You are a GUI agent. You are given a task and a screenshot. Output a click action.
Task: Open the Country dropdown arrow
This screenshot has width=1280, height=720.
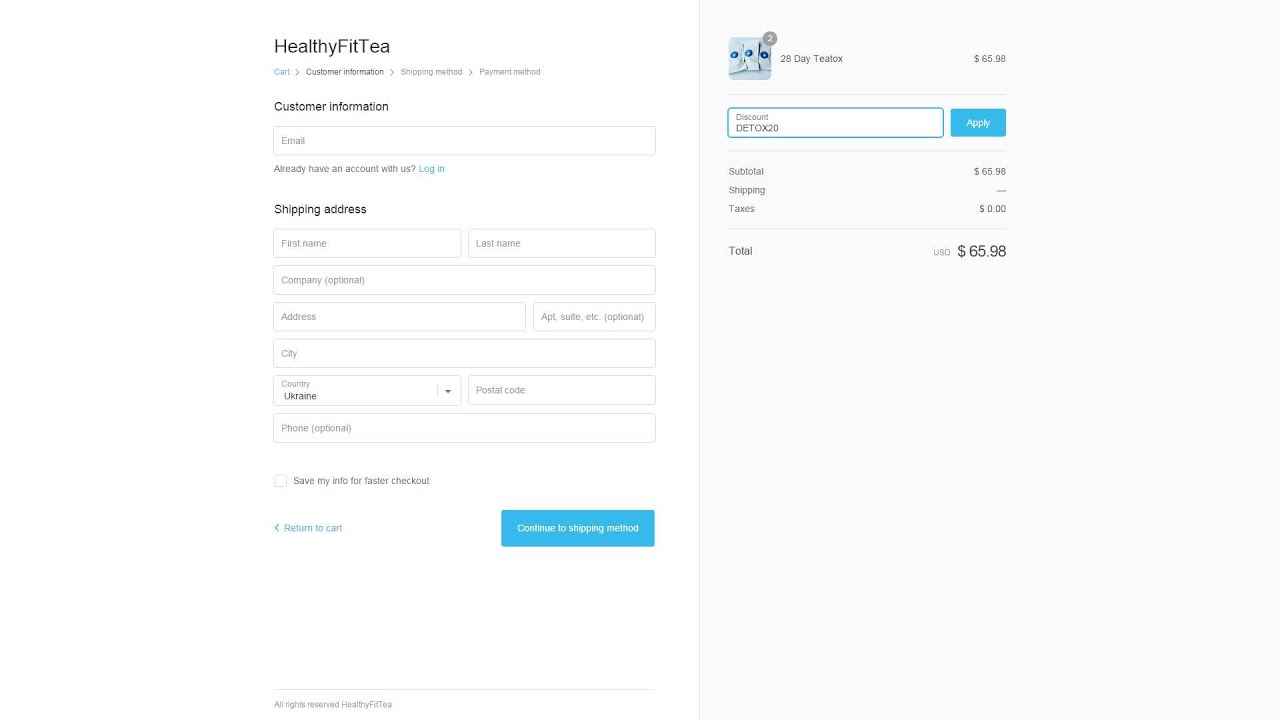(x=448, y=391)
